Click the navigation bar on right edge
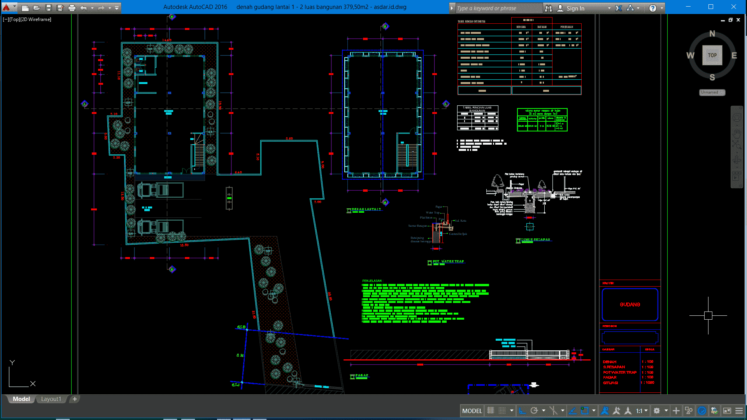 click(x=736, y=148)
